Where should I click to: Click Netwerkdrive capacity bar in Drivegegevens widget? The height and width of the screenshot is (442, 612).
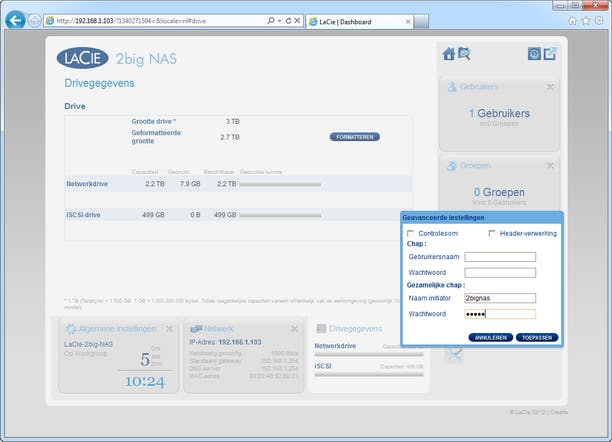click(369, 355)
